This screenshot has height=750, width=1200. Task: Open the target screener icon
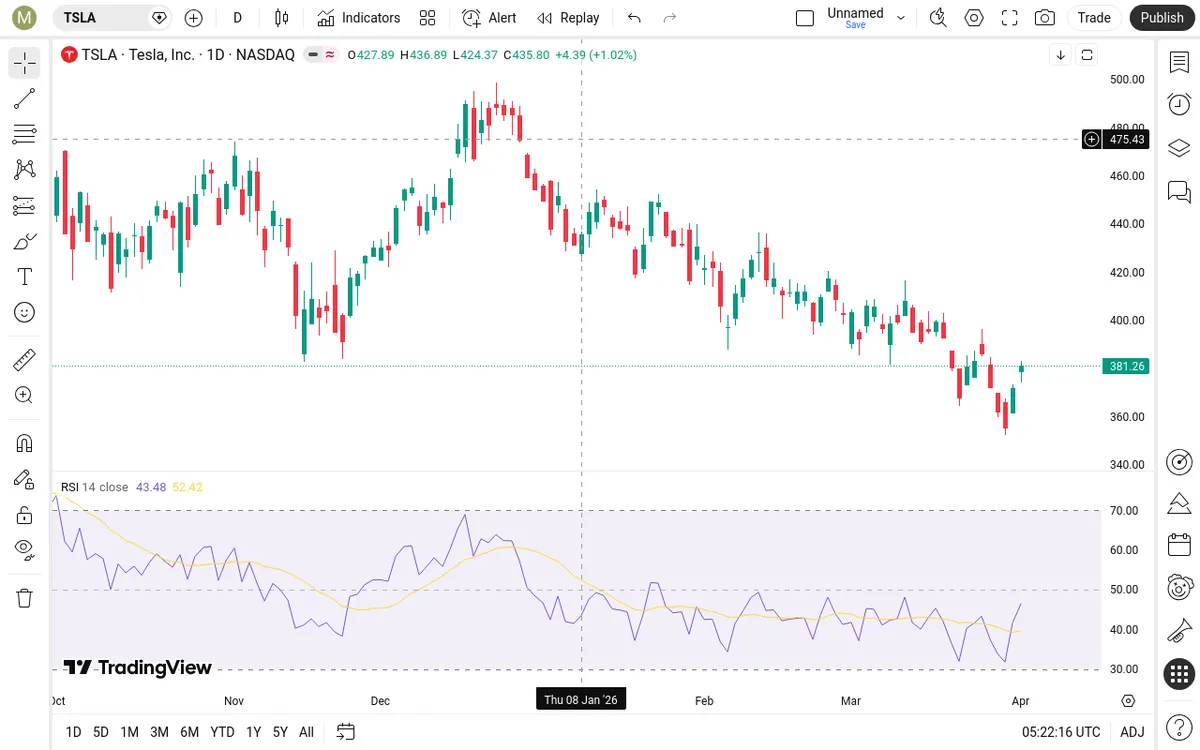click(1179, 462)
